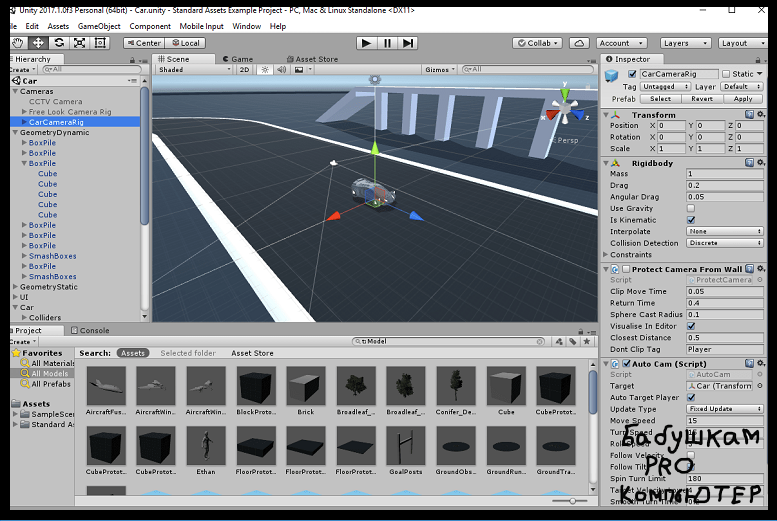This screenshot has width=777, height=521.
Task: Open the Component menu
Action: click(150, 26)
